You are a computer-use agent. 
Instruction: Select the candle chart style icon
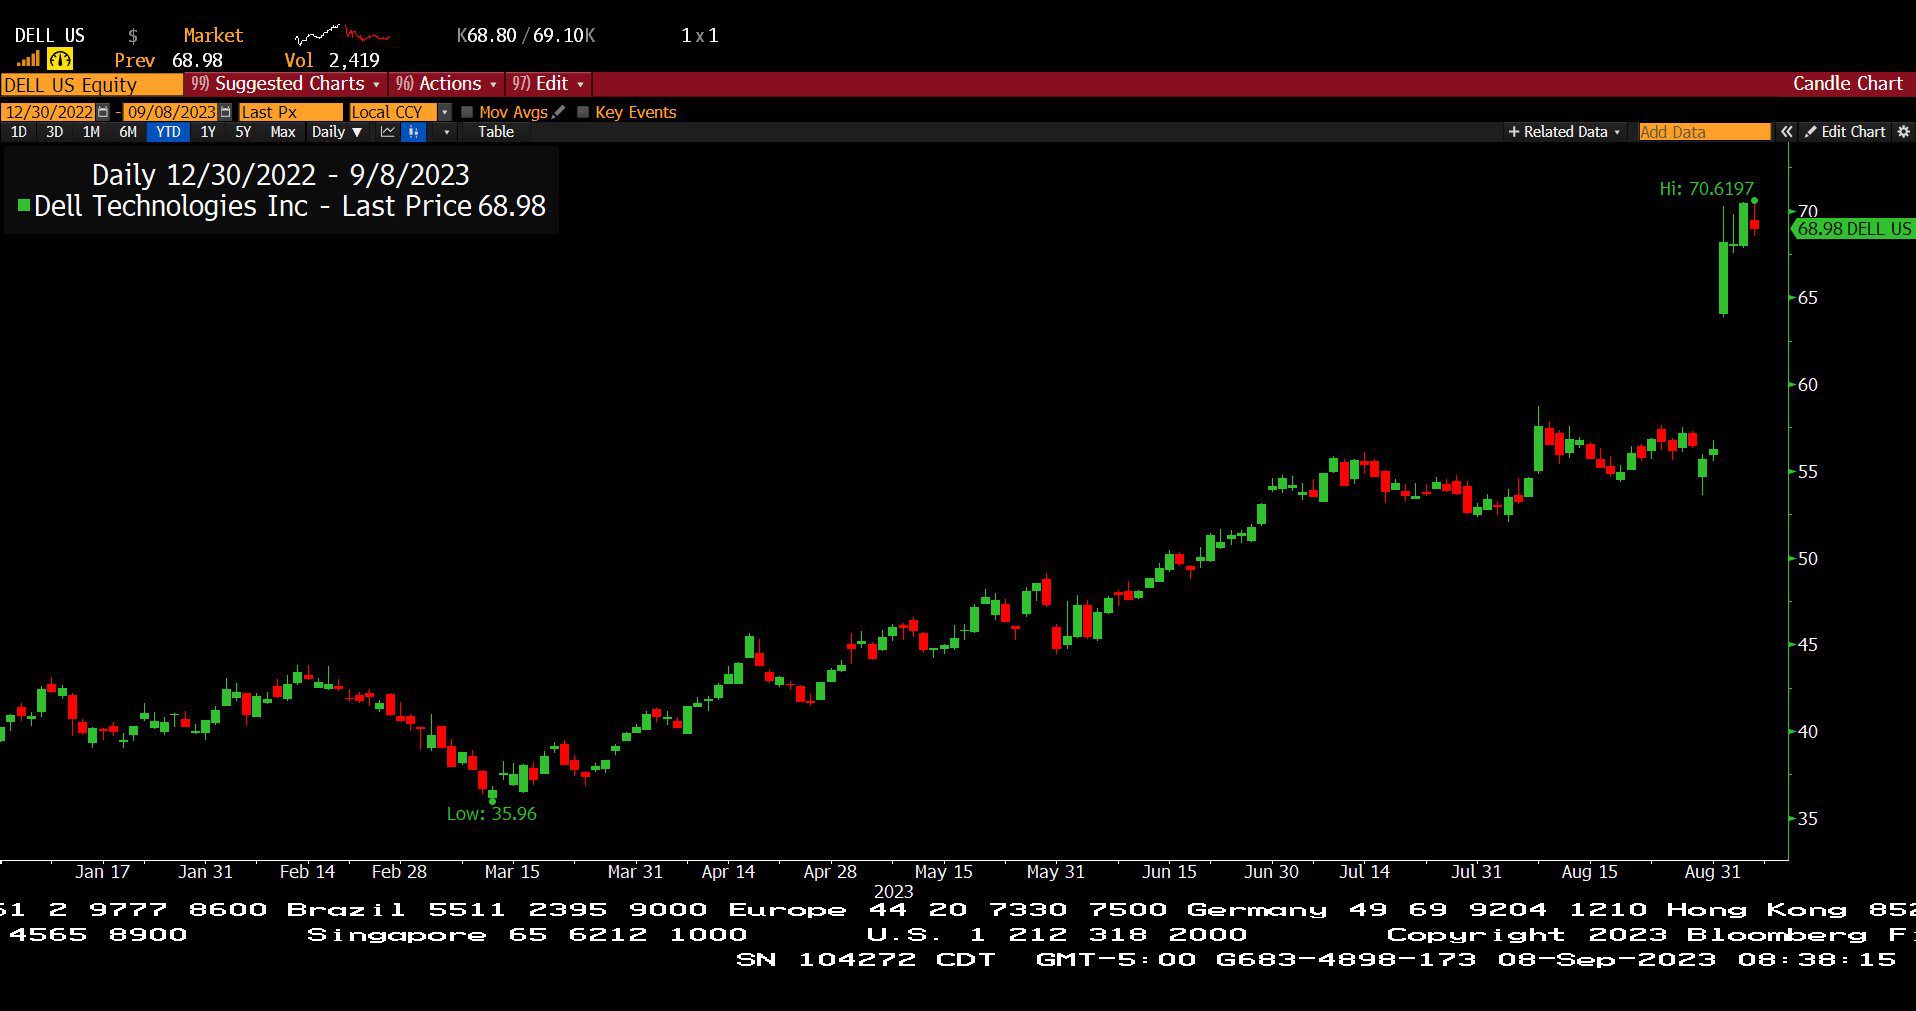click(x=413, y=132)
